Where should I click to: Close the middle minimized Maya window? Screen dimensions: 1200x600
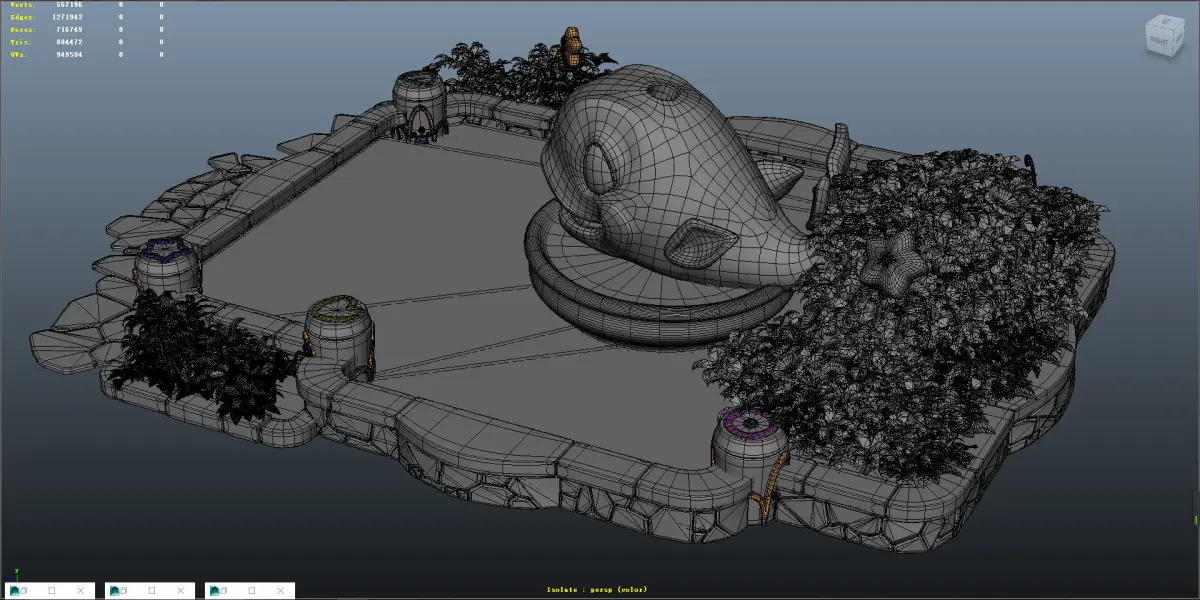[180, 590]
